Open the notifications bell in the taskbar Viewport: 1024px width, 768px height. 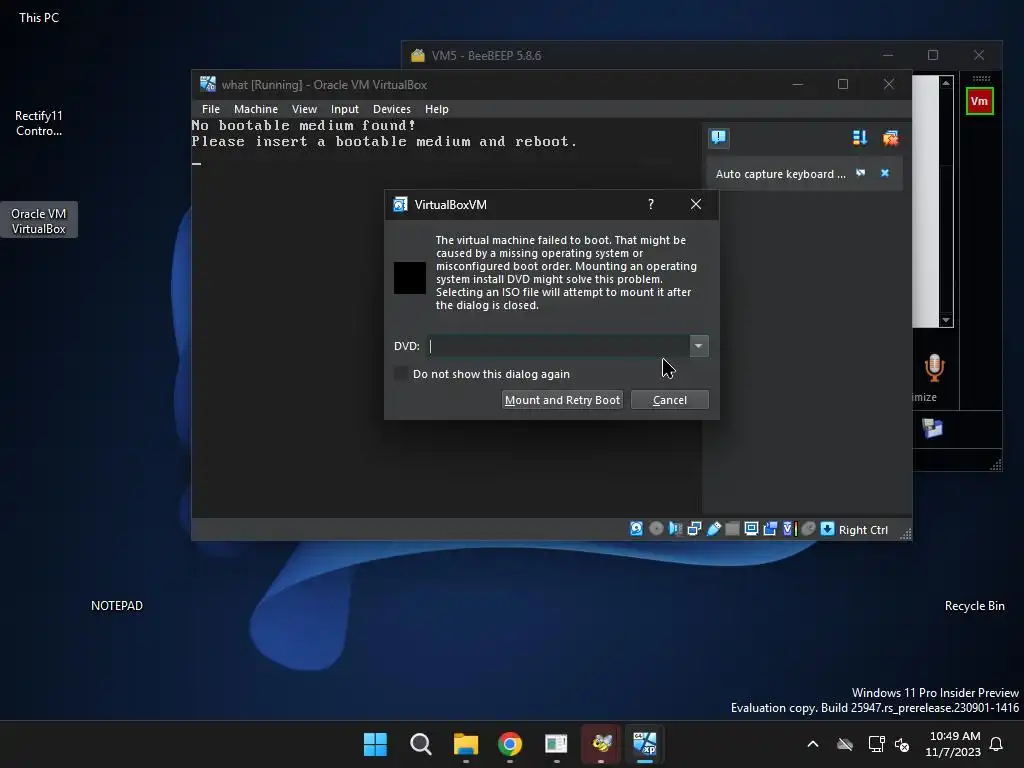996,744
